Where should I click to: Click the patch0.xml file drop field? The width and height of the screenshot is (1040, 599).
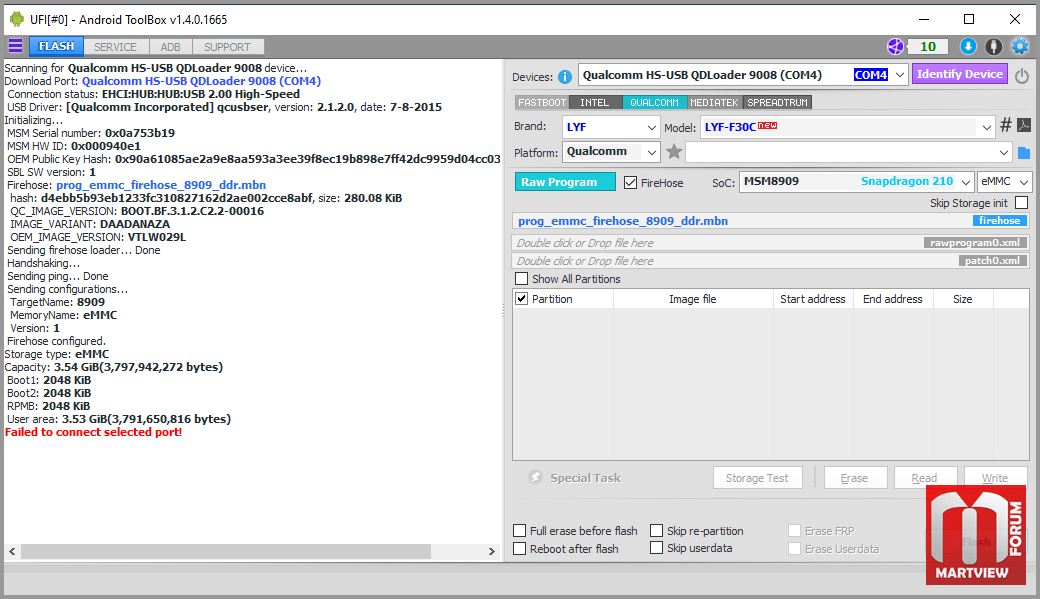[771, 261]
